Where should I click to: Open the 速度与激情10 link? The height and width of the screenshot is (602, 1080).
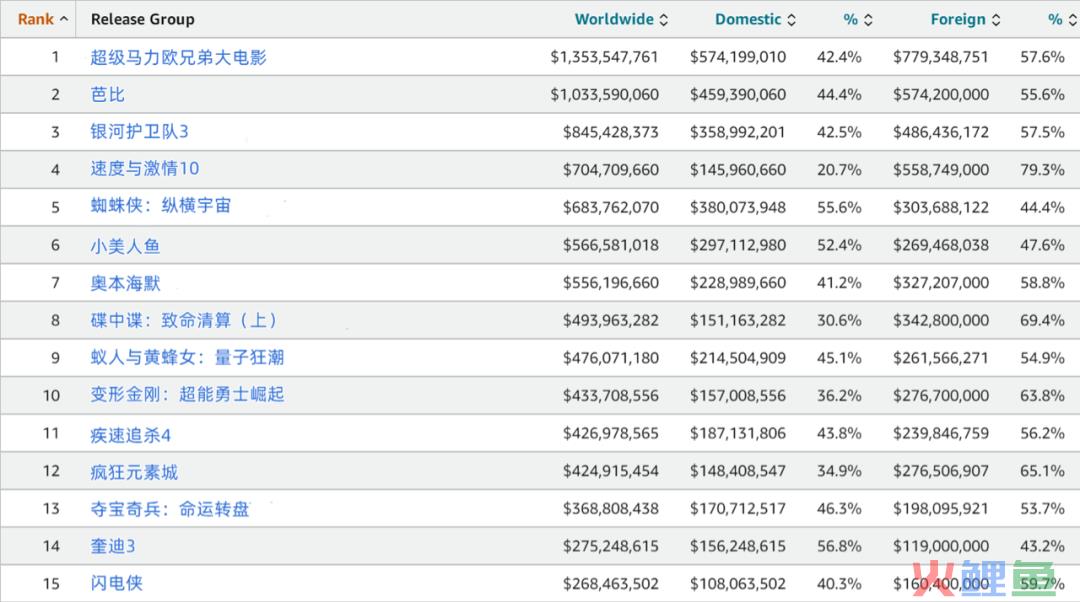tap(145, 169)
